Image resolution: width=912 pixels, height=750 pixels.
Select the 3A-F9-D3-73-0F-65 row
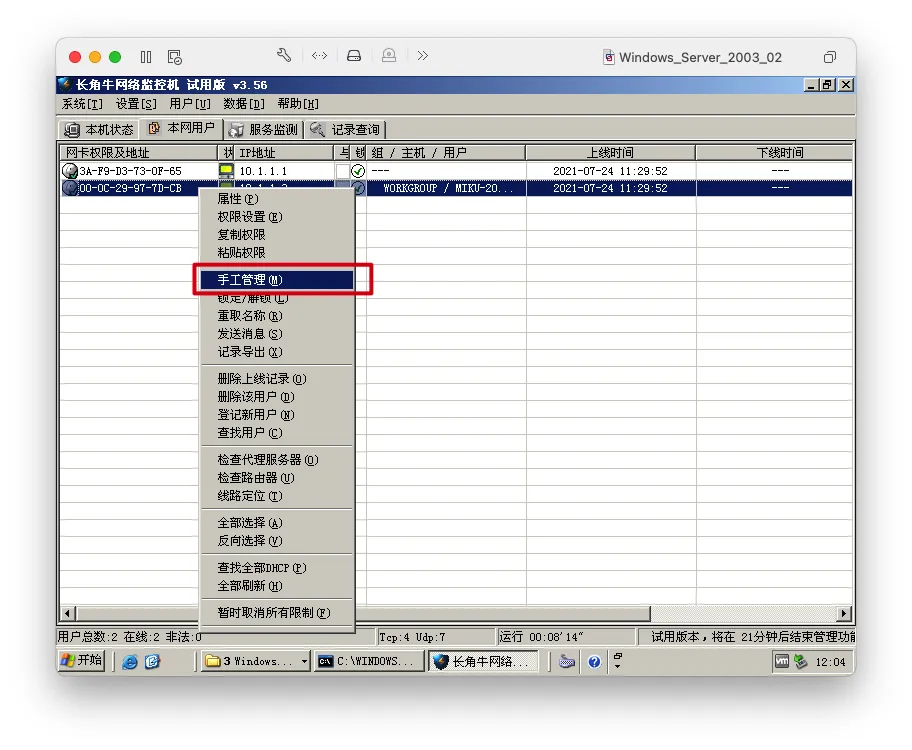(x=457, y=171)
